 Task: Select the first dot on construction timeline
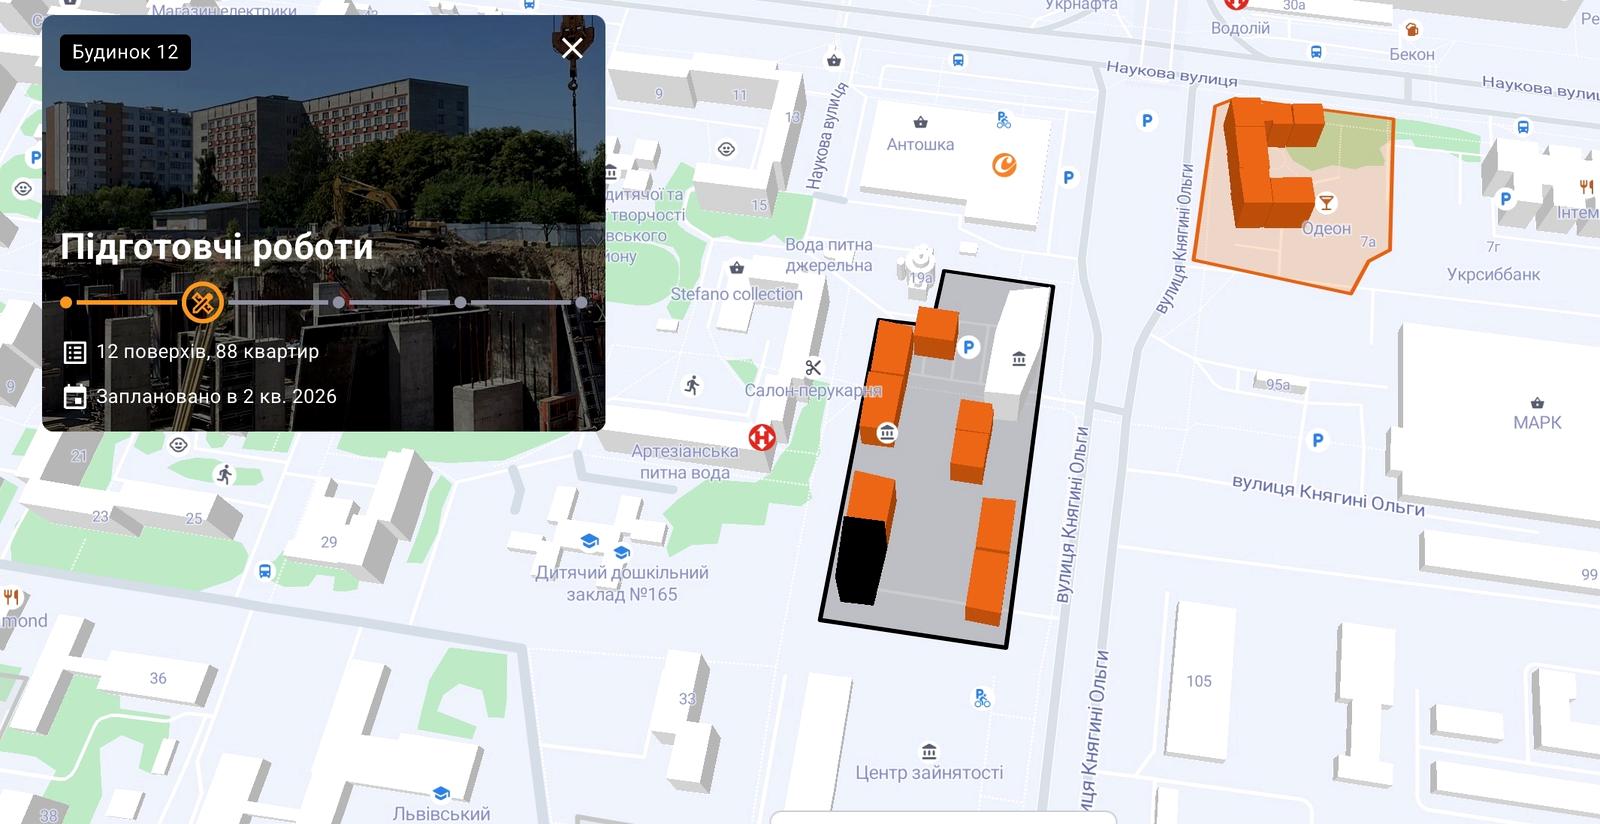66,302
